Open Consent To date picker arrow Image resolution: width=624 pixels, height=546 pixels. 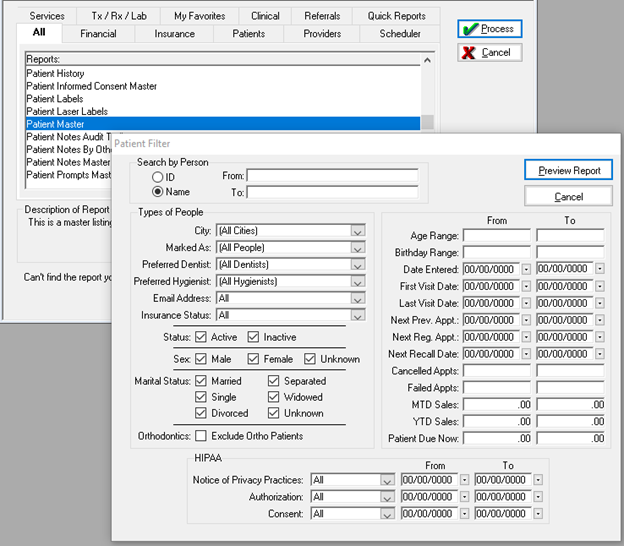[538, 514]
